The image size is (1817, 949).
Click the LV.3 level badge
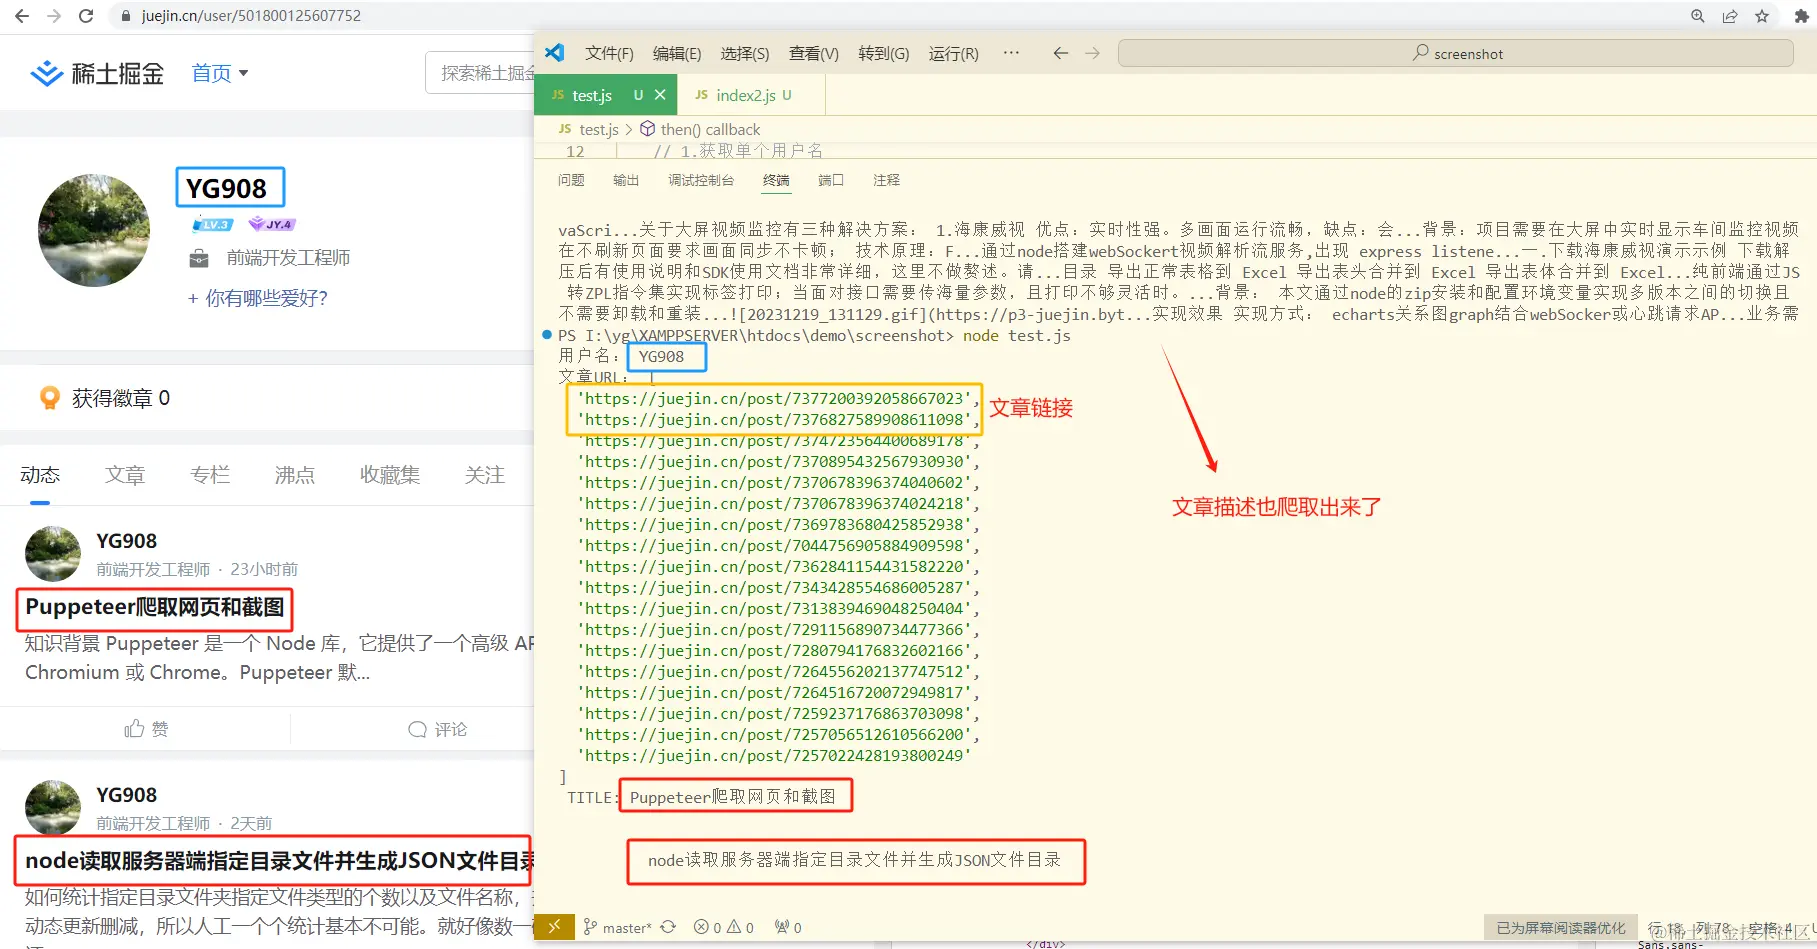[x=212, y=225]
